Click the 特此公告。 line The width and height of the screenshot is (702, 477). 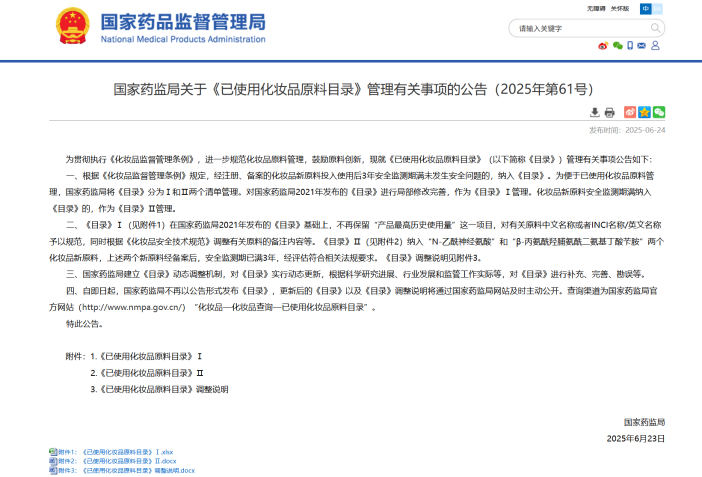(x=85, y=324)
